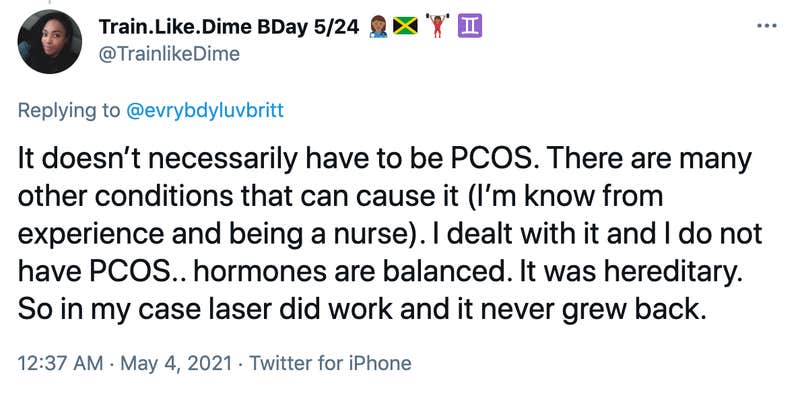The image size is (800, 393).
Task: Open the three-dot more options menu
Action: (x=766, y=26)
